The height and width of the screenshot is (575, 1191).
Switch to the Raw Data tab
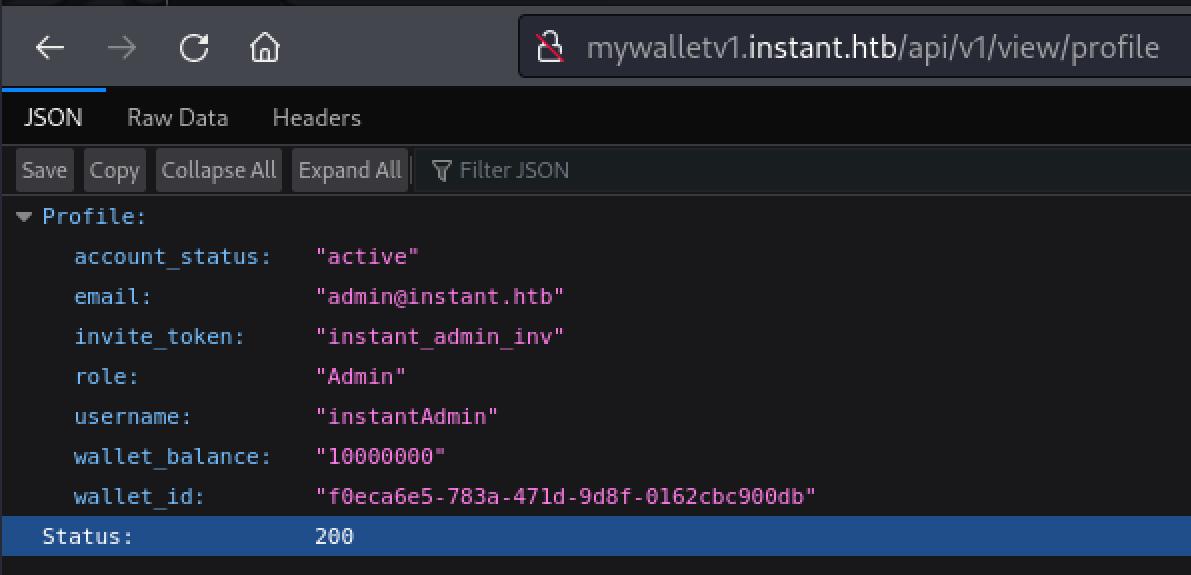pyautogui.click(x=177, y=118)
